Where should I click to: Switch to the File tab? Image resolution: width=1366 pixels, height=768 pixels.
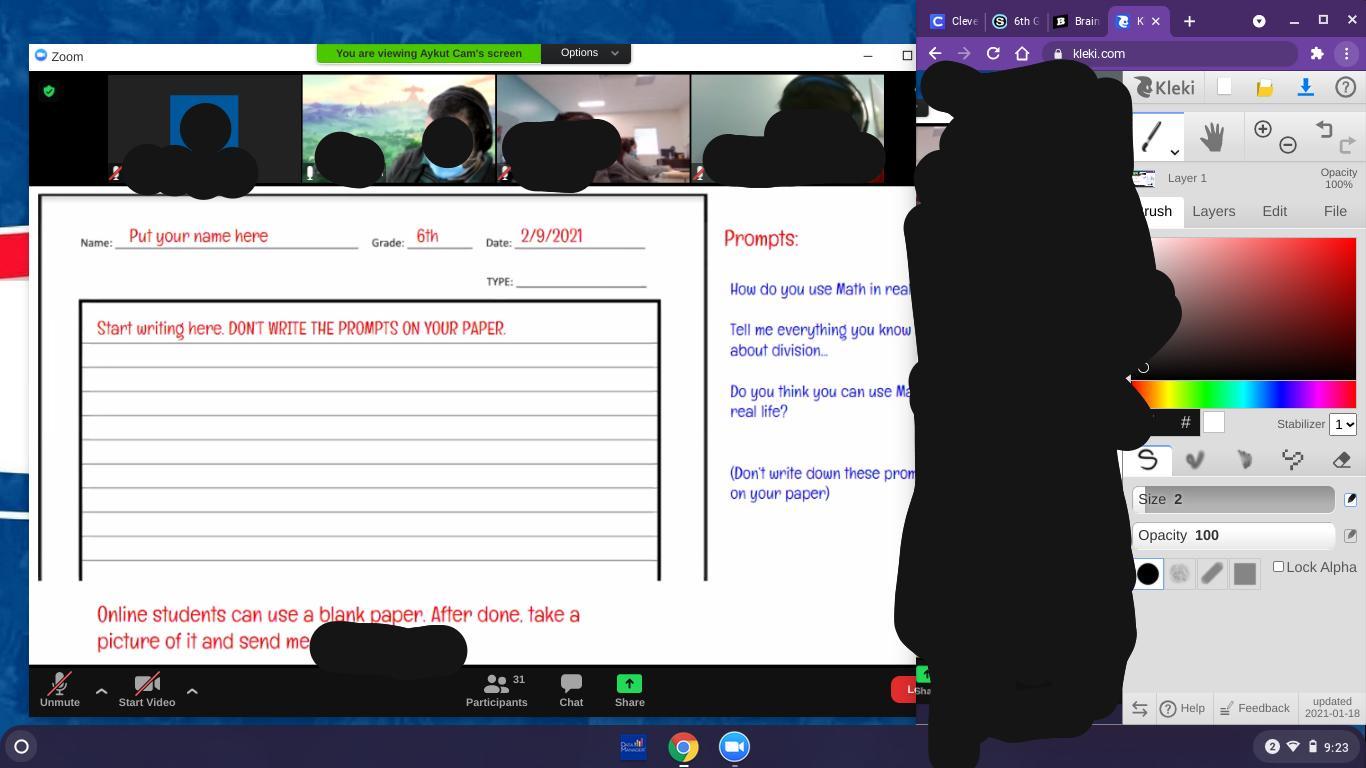pos(1335,211)
